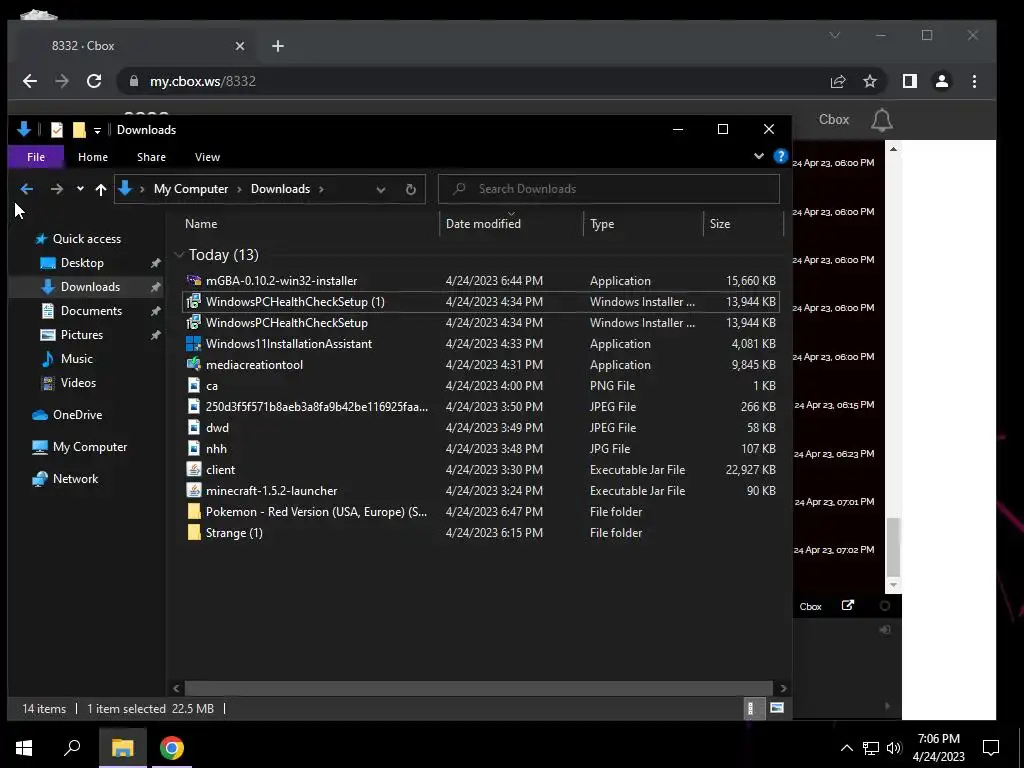Sort by Date modified column header

coord(483,223)
